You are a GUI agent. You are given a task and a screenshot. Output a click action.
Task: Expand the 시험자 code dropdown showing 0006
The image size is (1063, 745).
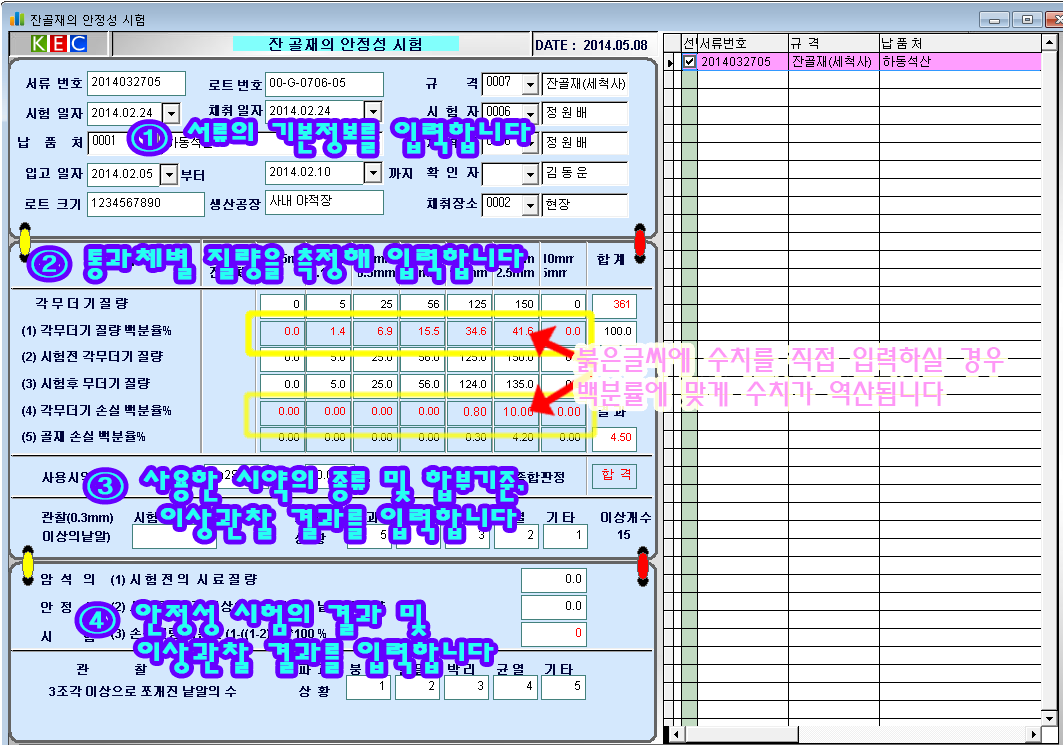[x=530, y=113]
